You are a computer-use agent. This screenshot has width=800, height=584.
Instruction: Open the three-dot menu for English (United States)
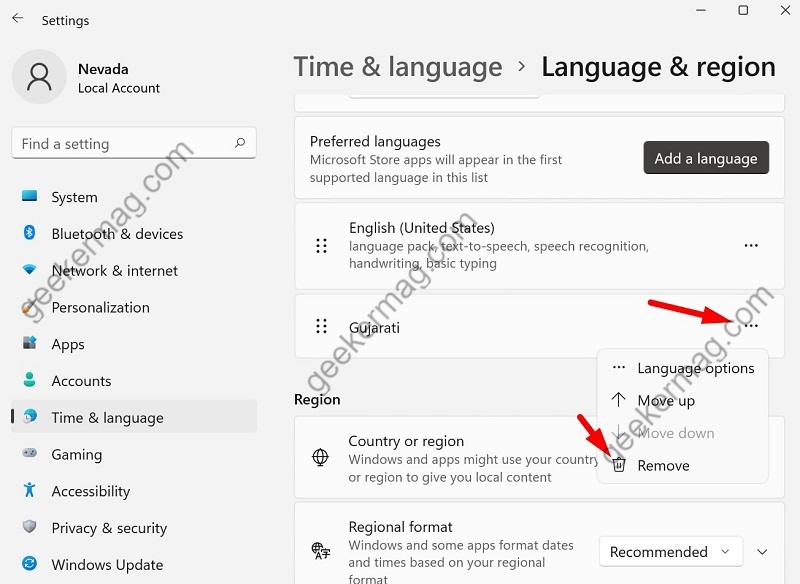tap(751, 246)
